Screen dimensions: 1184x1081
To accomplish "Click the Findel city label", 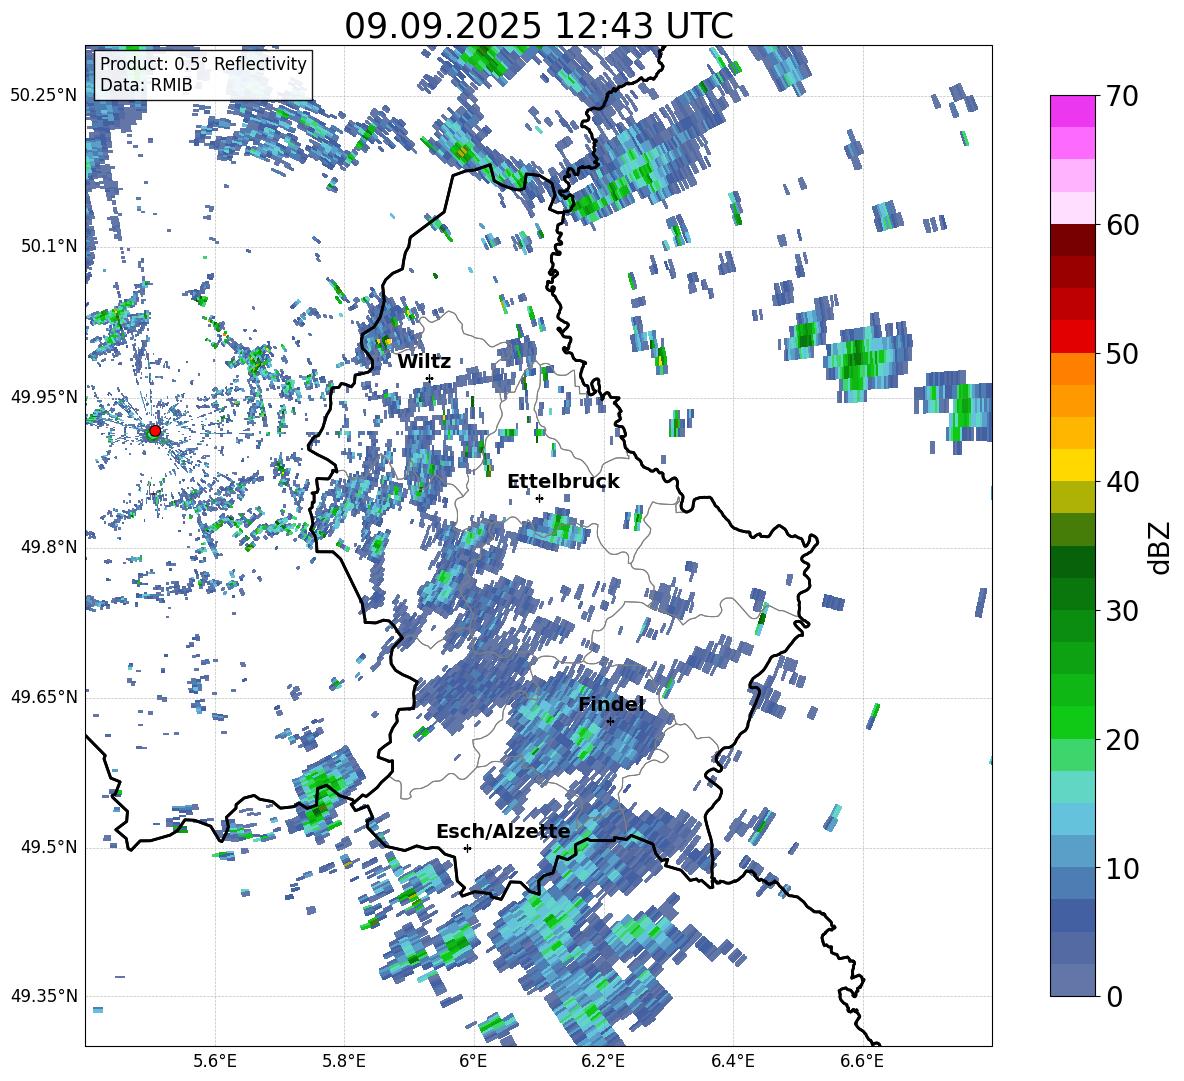I will (611, 704).
